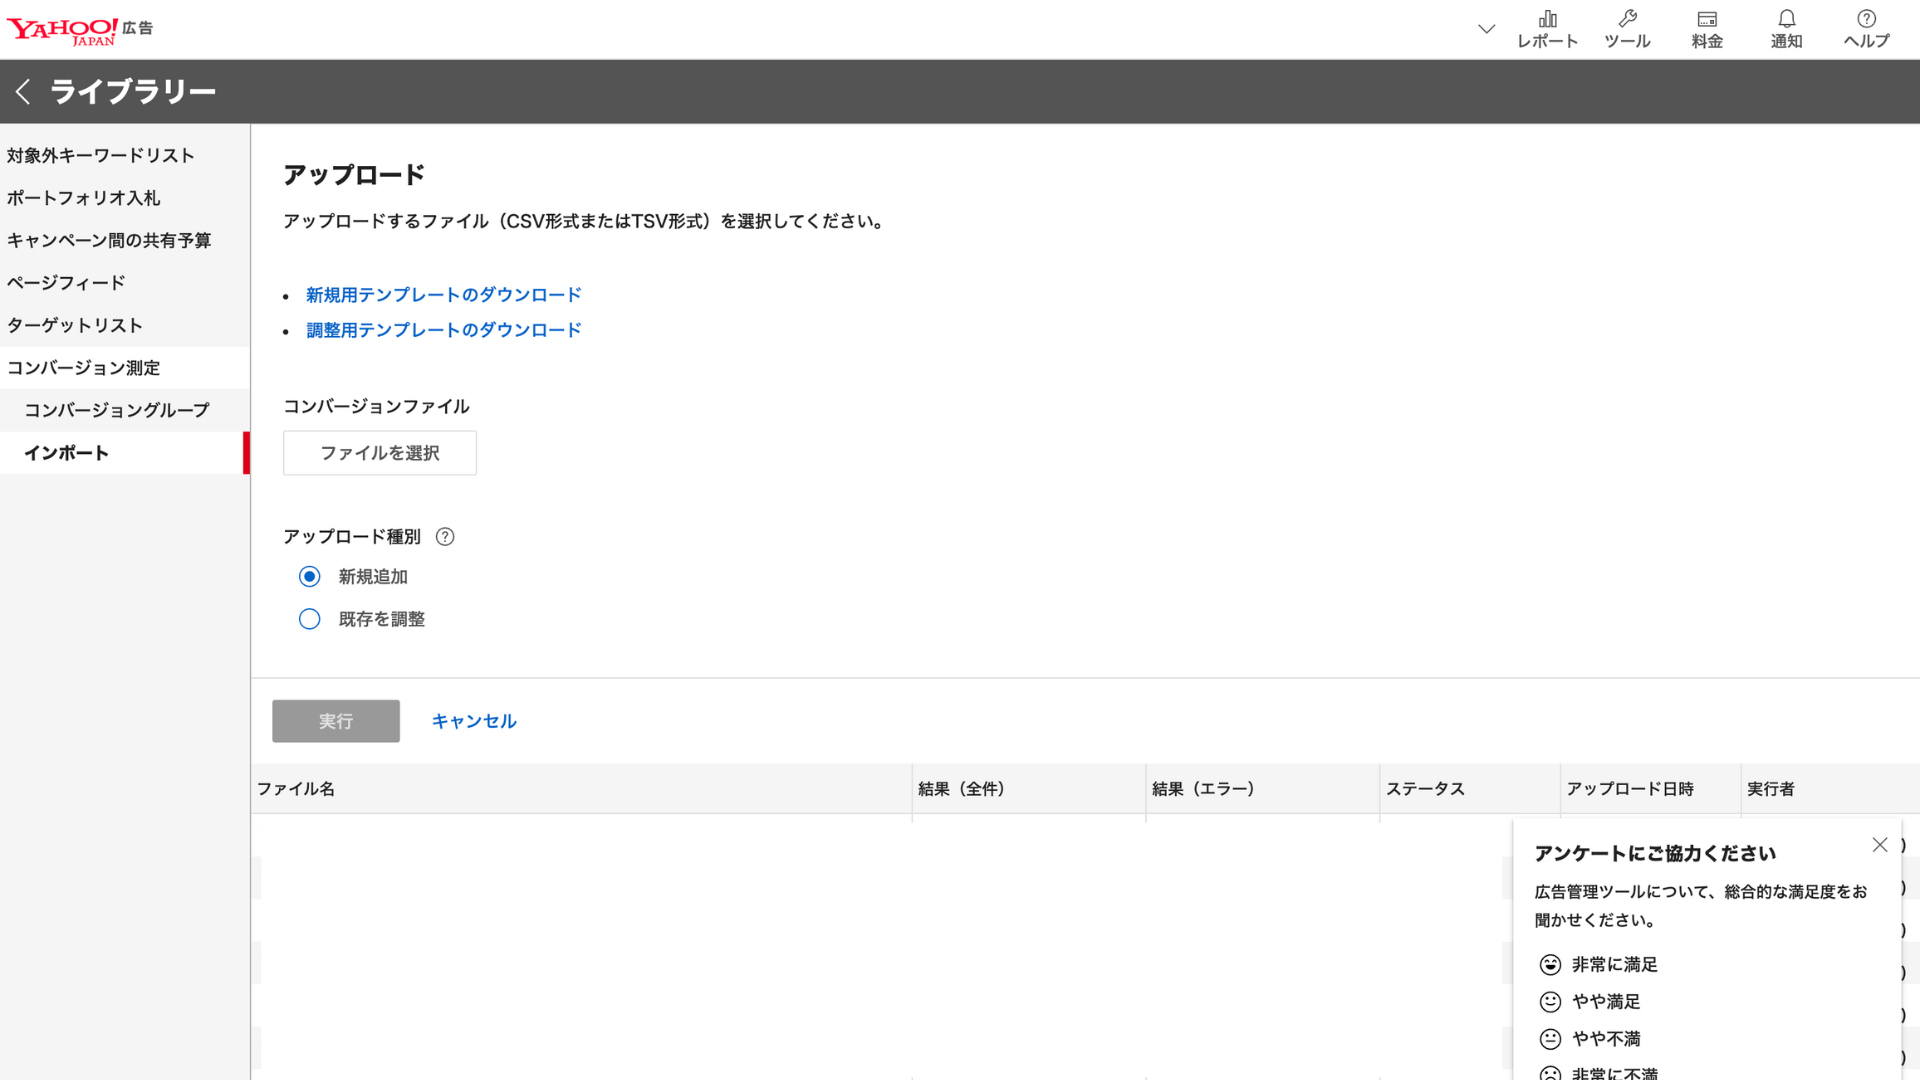Click help icon beside アップロード種別
The width and height of the screenshot is (1920, 1080).
coord(445,537)
